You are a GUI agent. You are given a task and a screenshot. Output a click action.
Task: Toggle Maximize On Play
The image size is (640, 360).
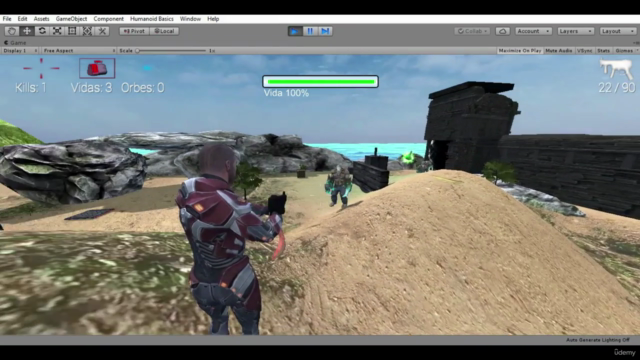520,51
